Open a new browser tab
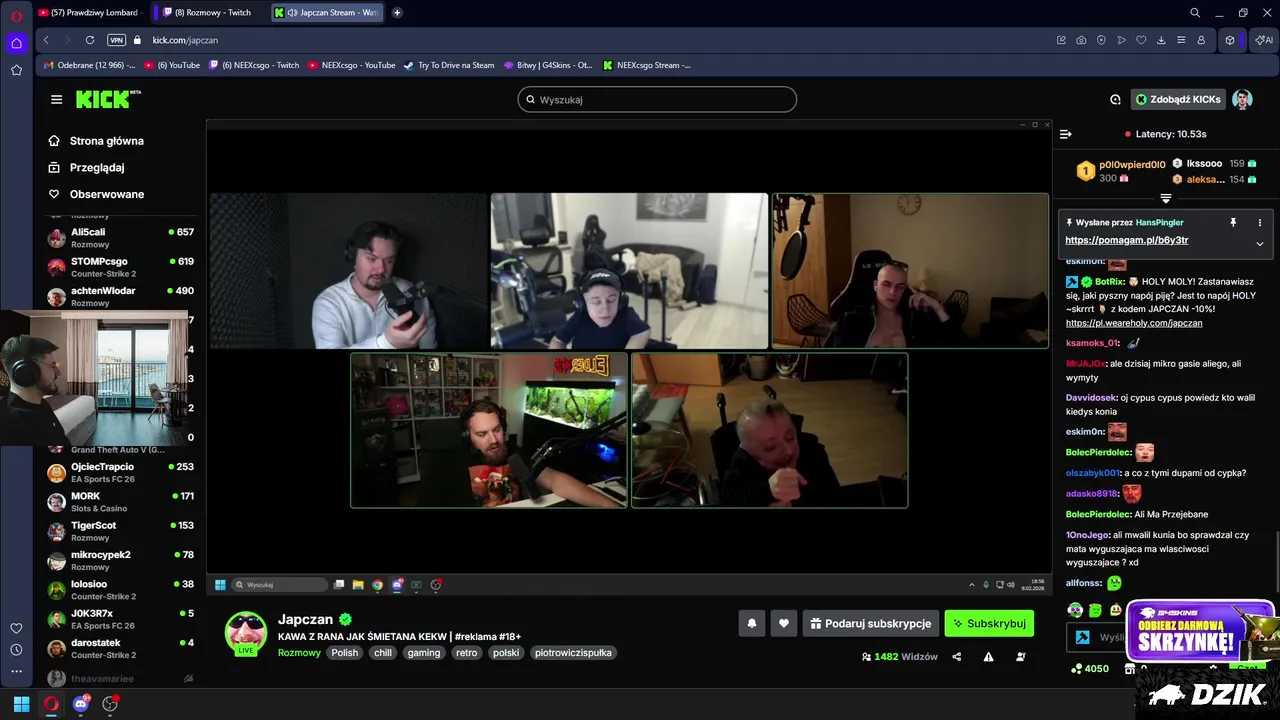This screenshot has width=1280, height=720. 397,13
